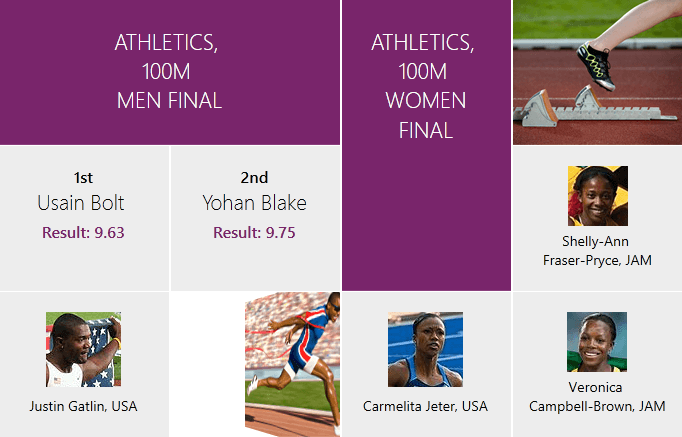Click the 2nd ranking label
This screenshot has height=437, width=682.
click(254, 177)
